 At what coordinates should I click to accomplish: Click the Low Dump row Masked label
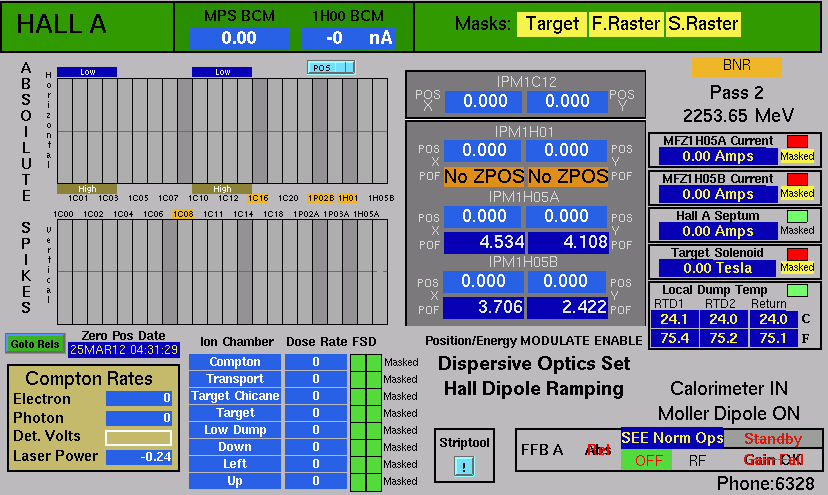tap(401, 430)
